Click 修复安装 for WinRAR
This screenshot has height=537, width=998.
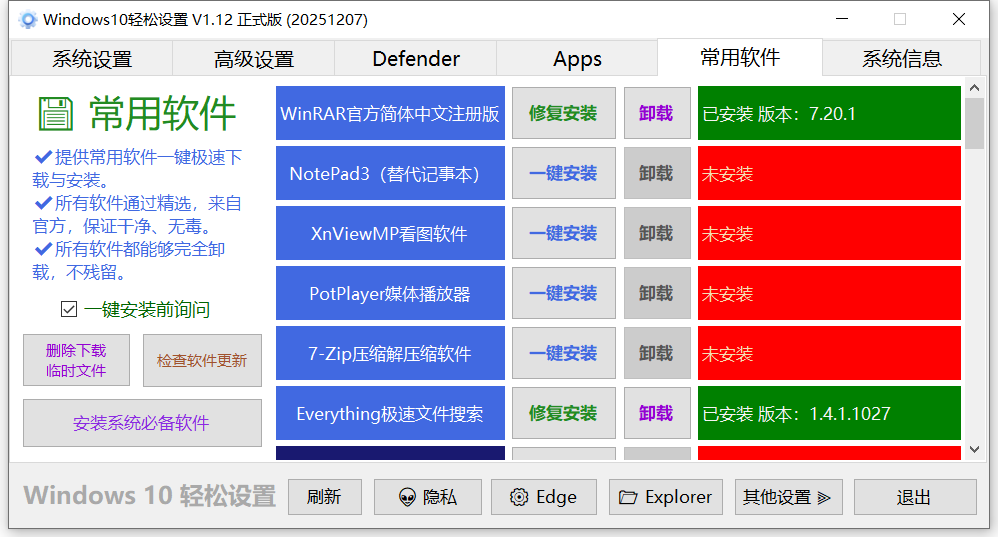(x=563, y=113)
